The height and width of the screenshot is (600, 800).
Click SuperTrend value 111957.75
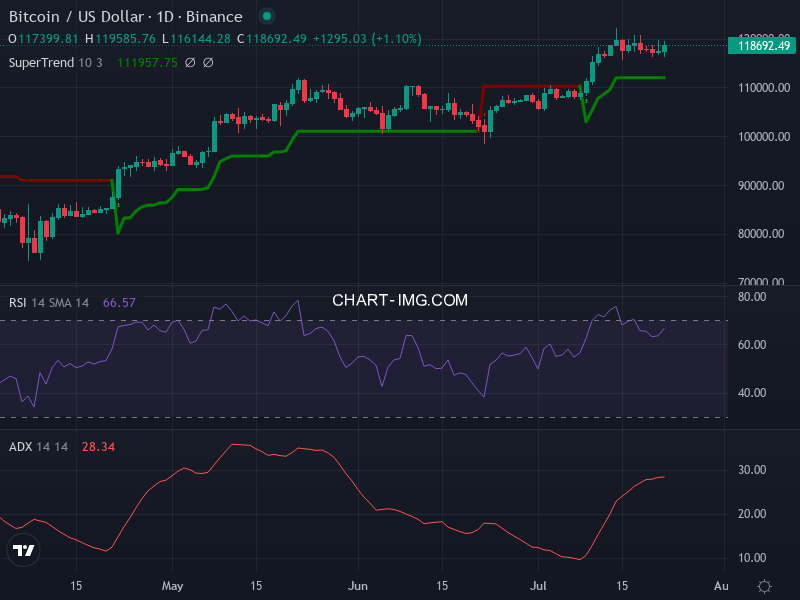[x=147, y=63]
